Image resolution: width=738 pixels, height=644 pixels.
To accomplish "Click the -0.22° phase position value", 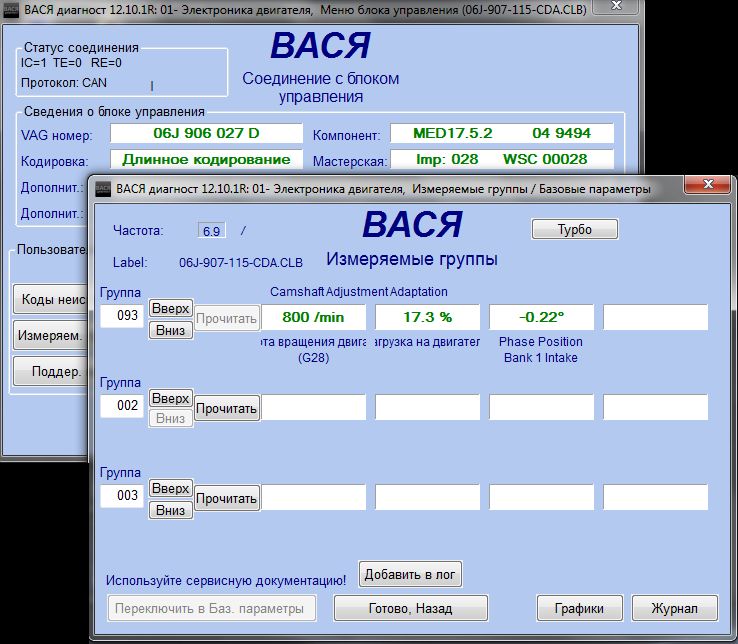I will [x=541, y=317].
